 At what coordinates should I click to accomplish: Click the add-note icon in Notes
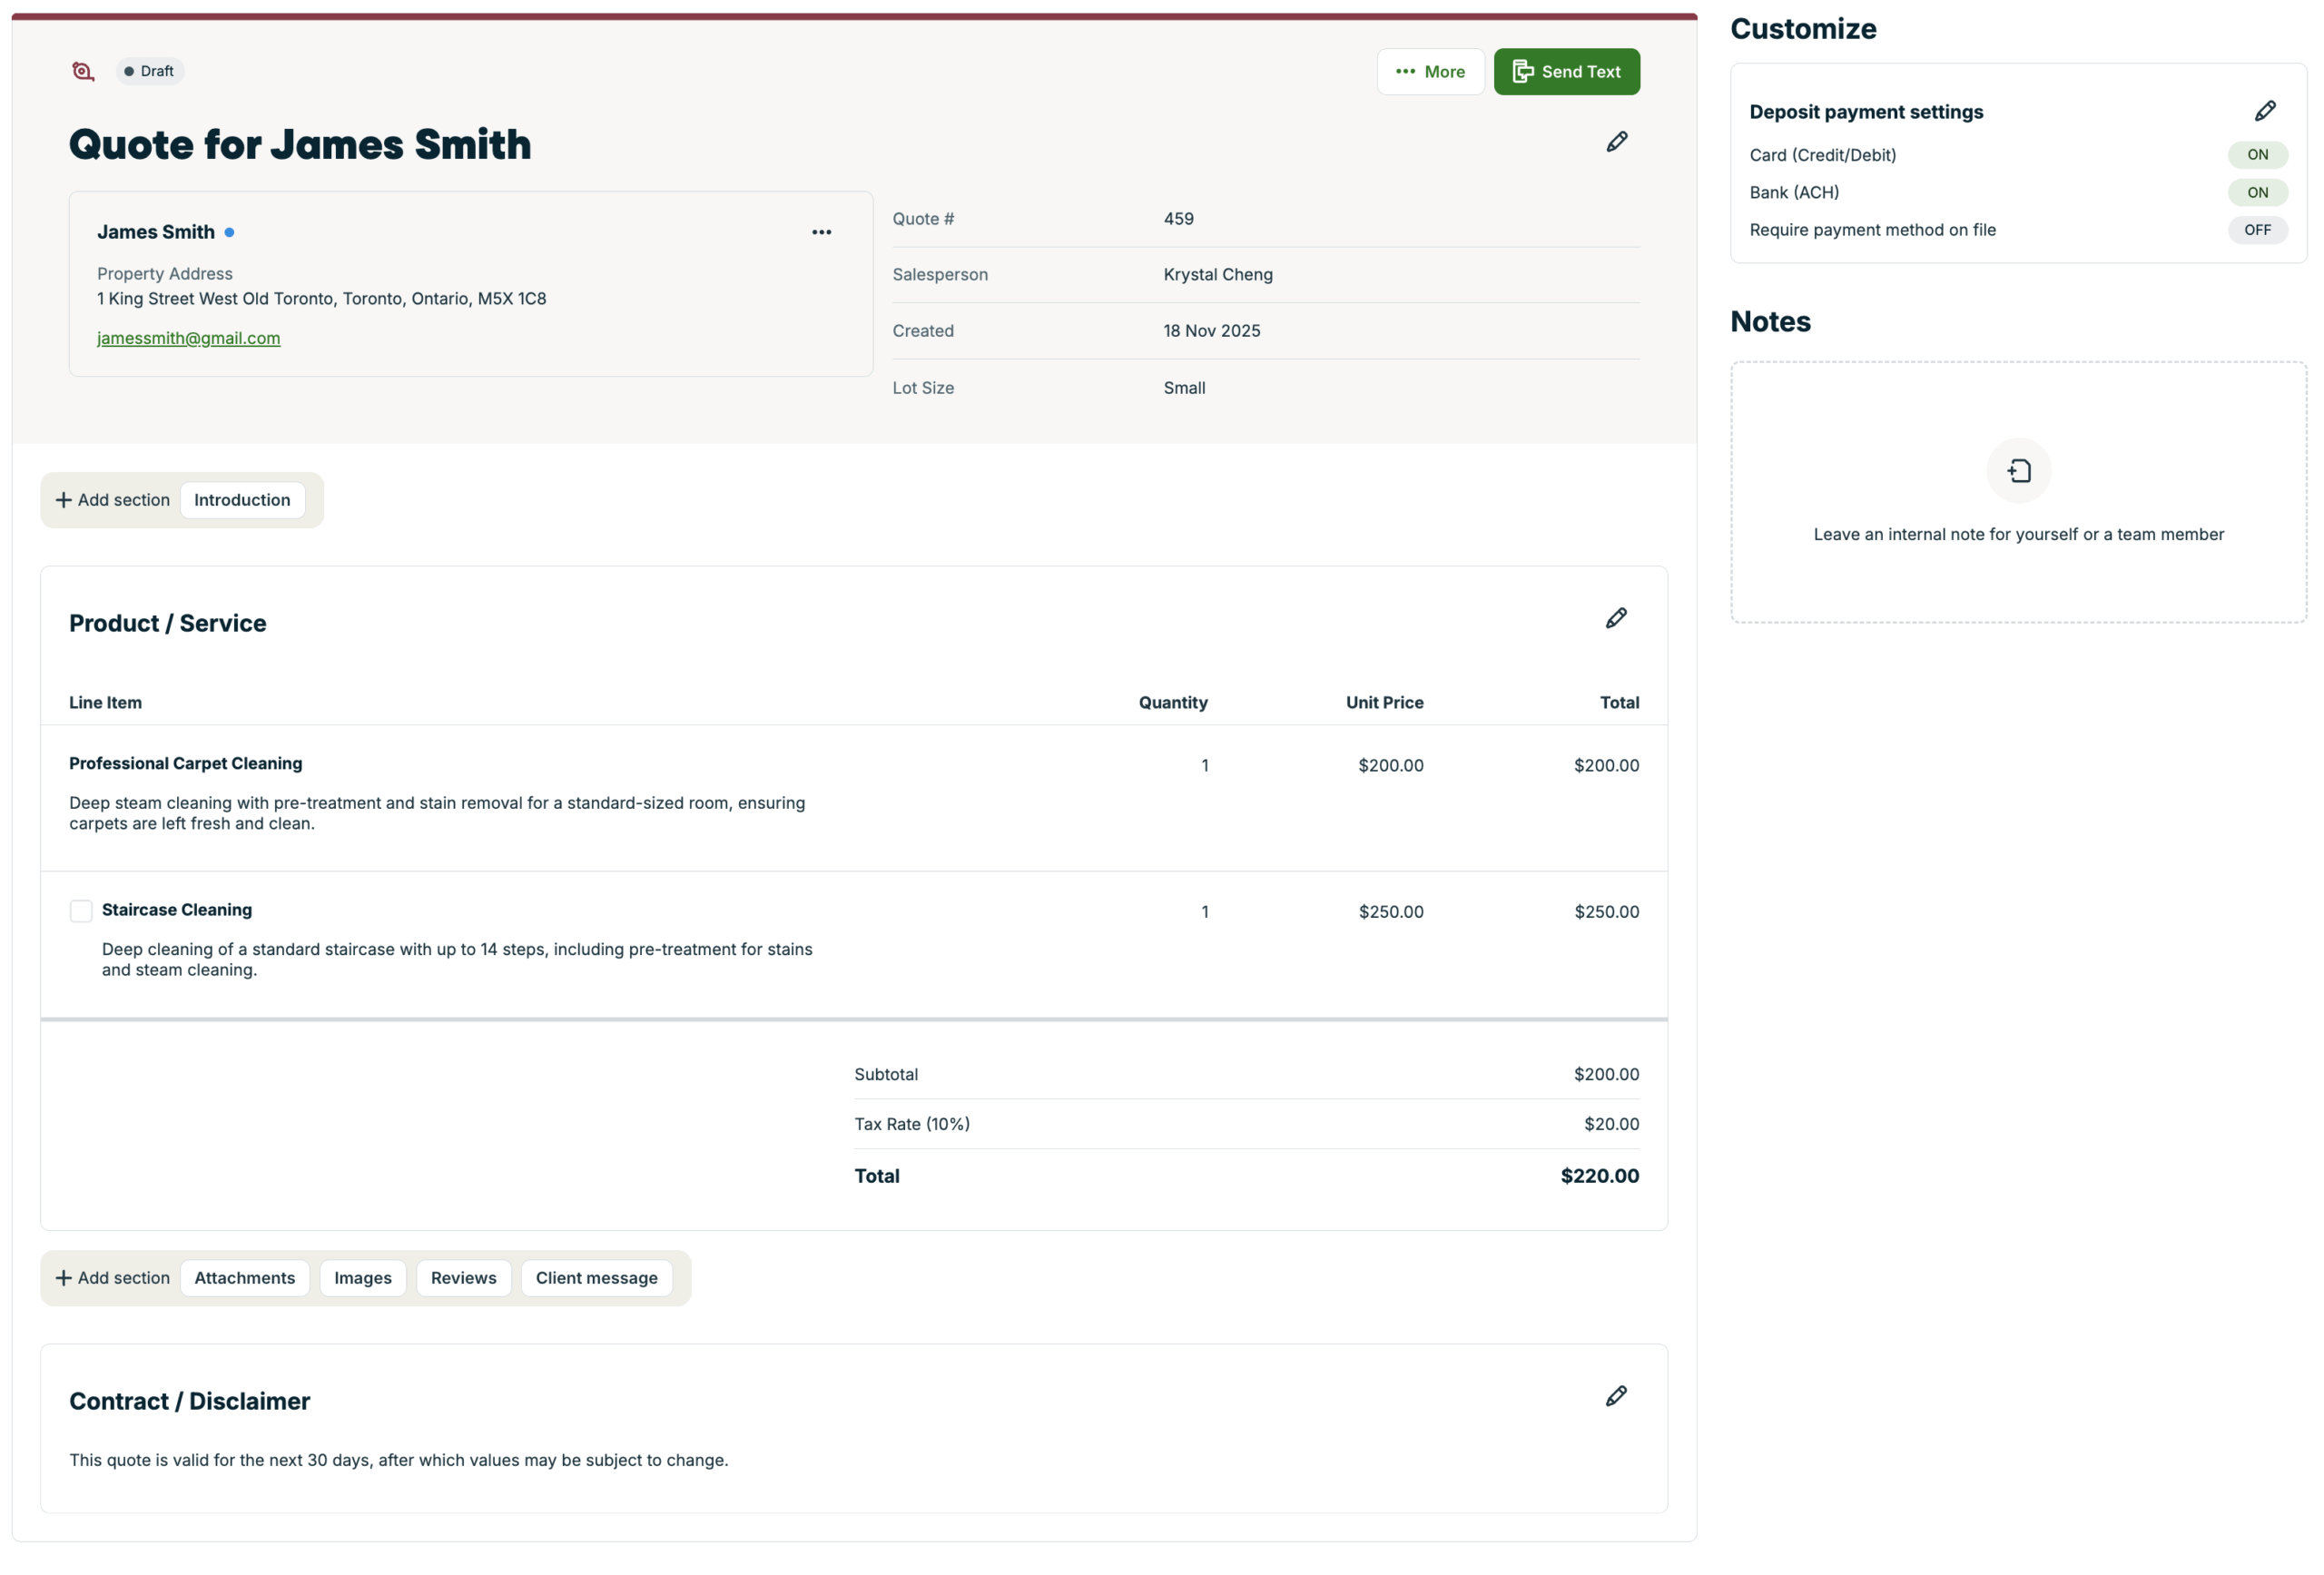click(x=2018, y=471)
